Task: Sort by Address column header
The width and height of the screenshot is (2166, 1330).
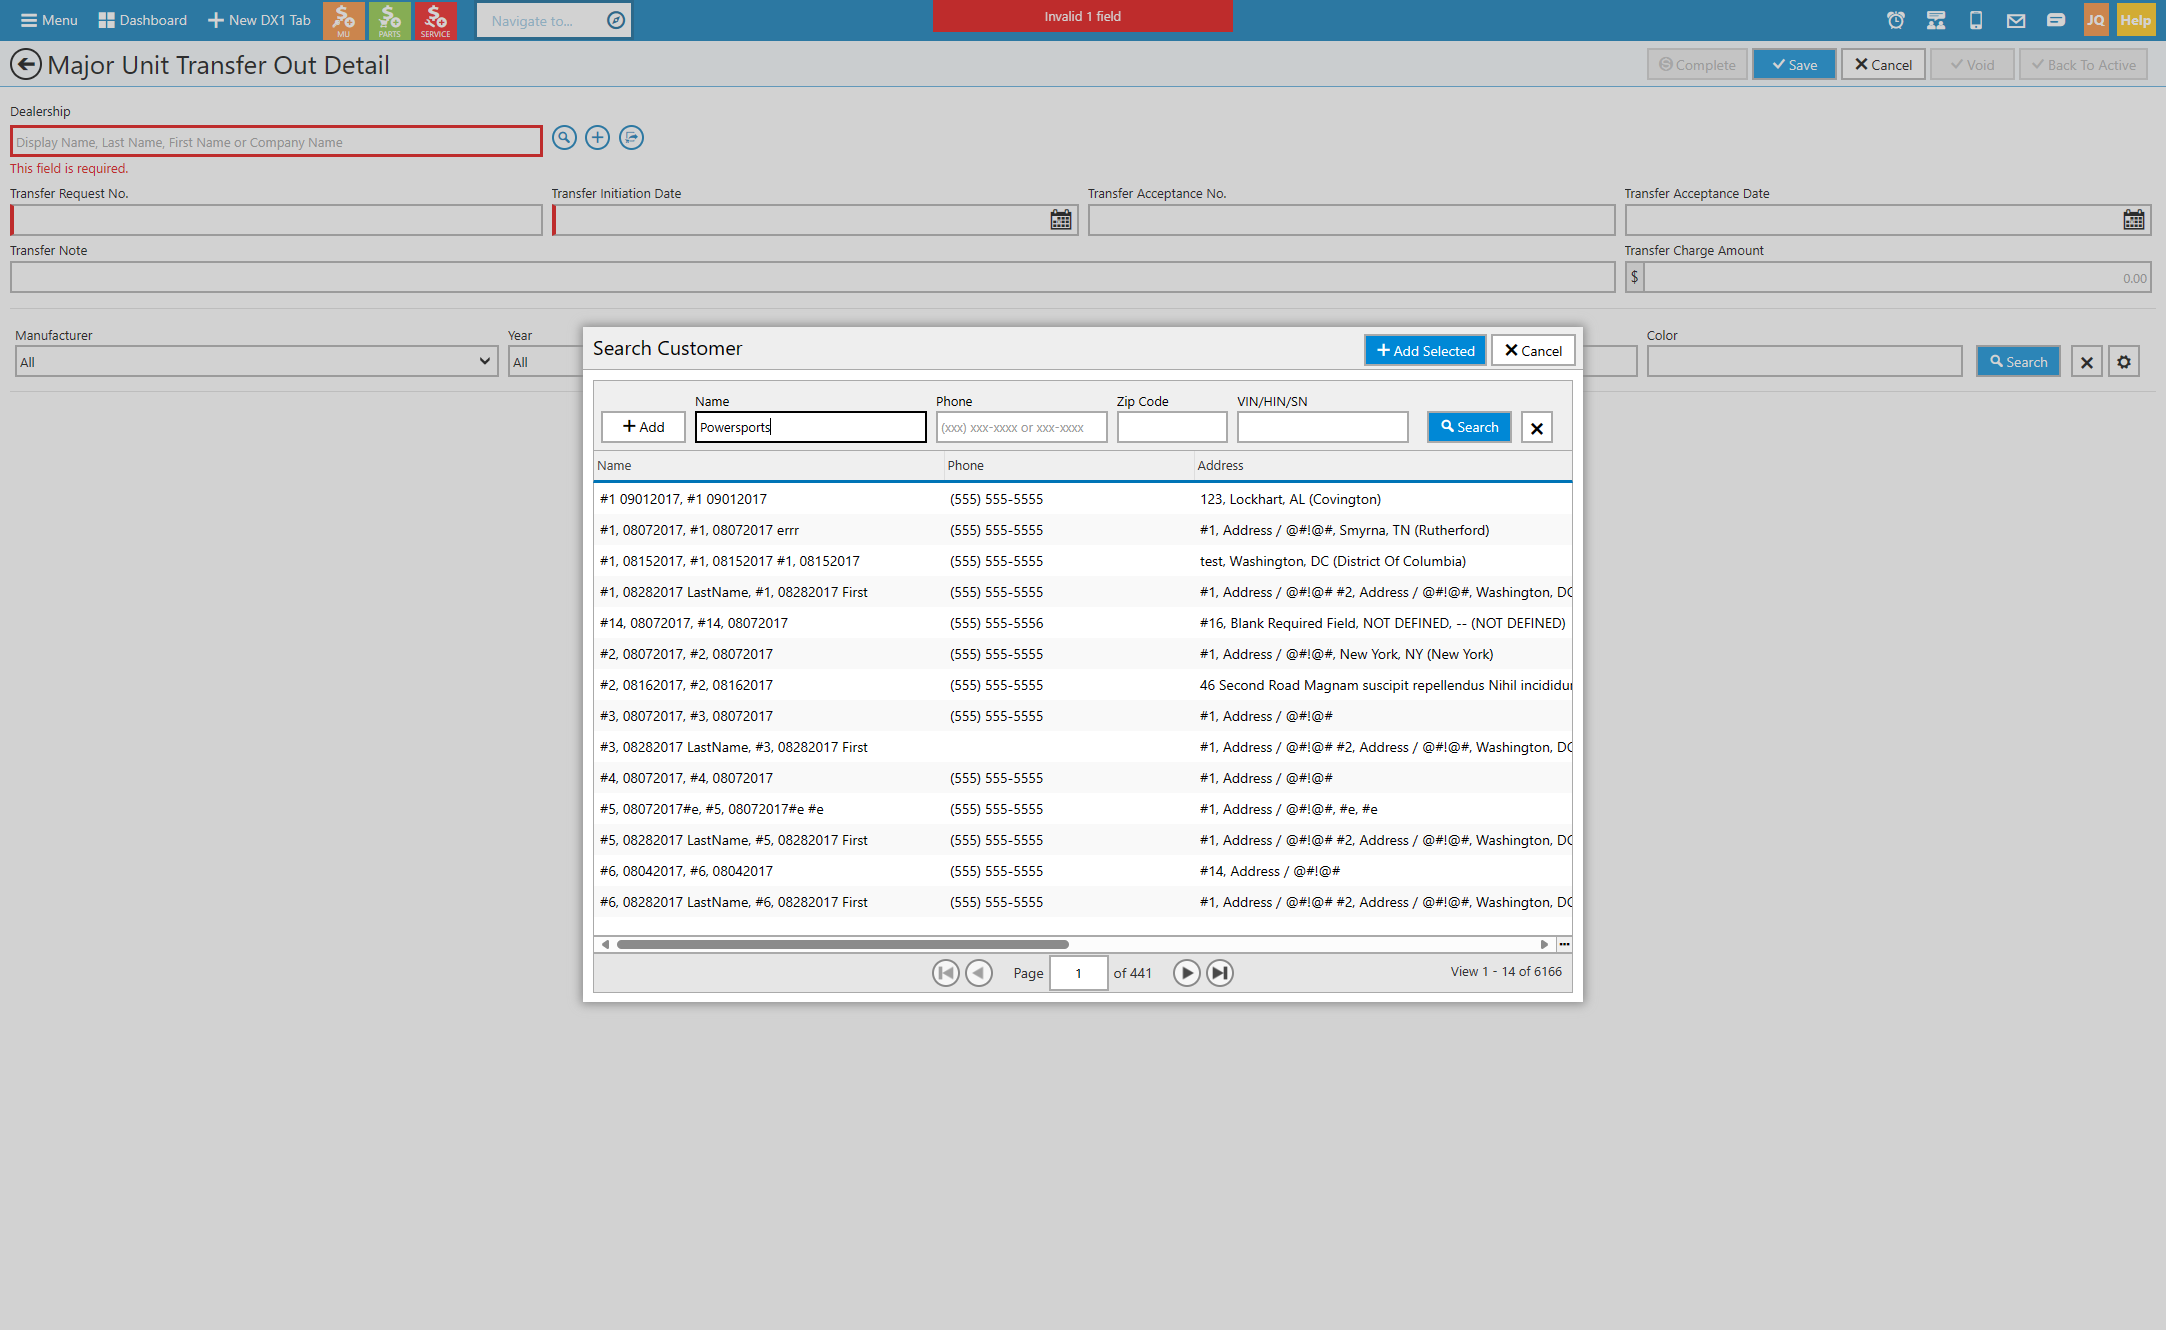Action: pos(1382,466)
